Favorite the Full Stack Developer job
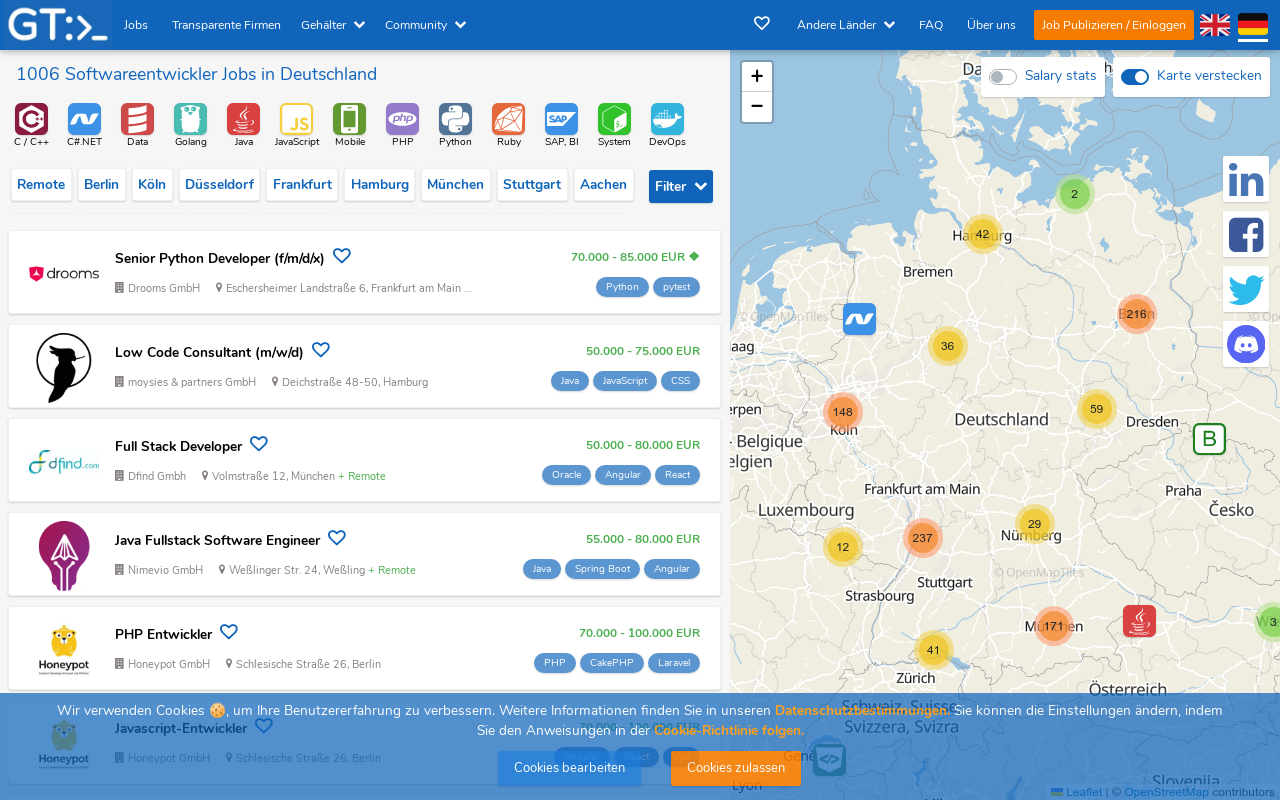 click(x=259, y=444)
